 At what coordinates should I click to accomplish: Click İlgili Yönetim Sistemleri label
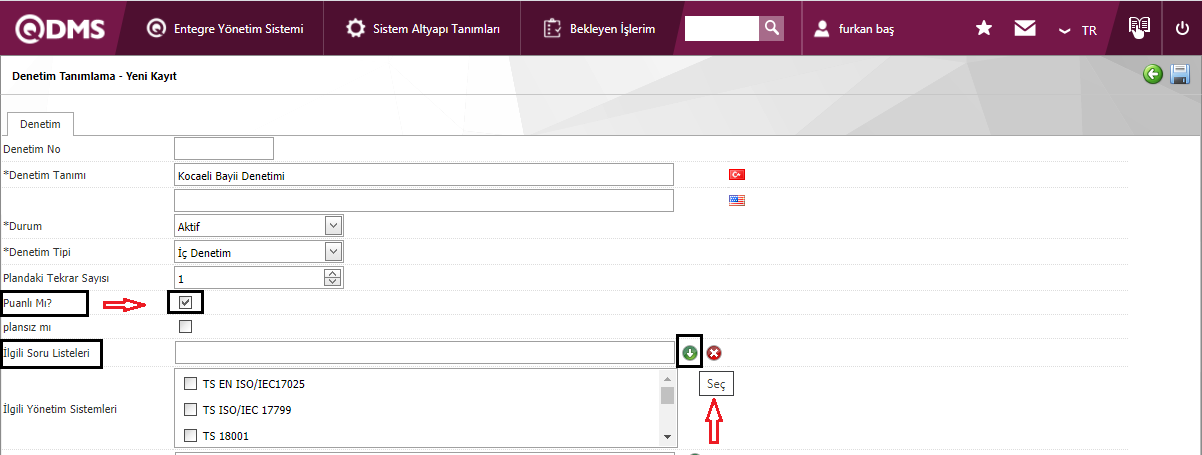click(x=60, y=409)
